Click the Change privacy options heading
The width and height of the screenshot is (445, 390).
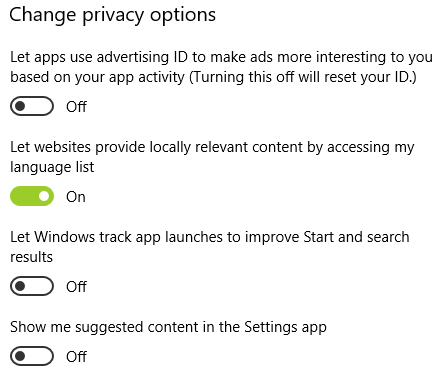[113, 15]
